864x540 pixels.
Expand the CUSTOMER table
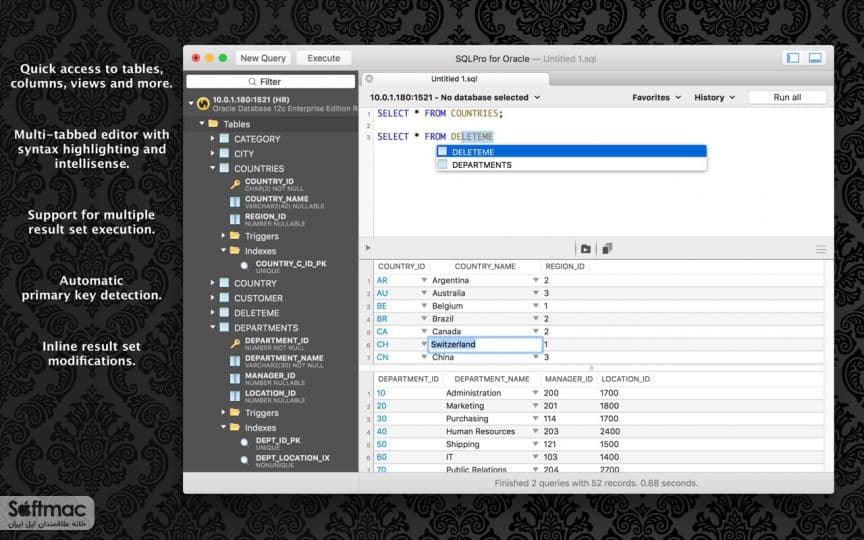(x=213, y=298)
